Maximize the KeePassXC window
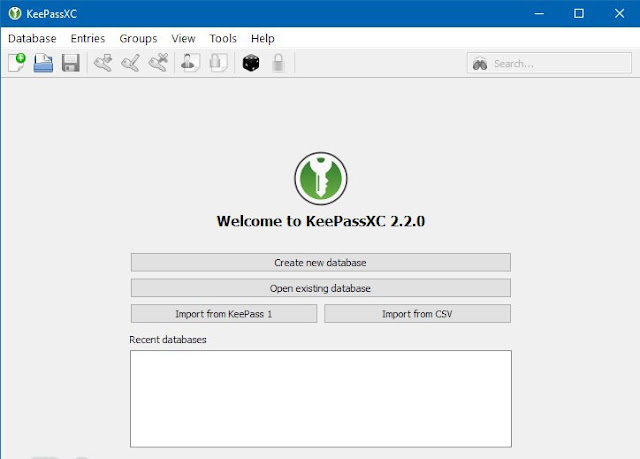 [x=579, y=13]
